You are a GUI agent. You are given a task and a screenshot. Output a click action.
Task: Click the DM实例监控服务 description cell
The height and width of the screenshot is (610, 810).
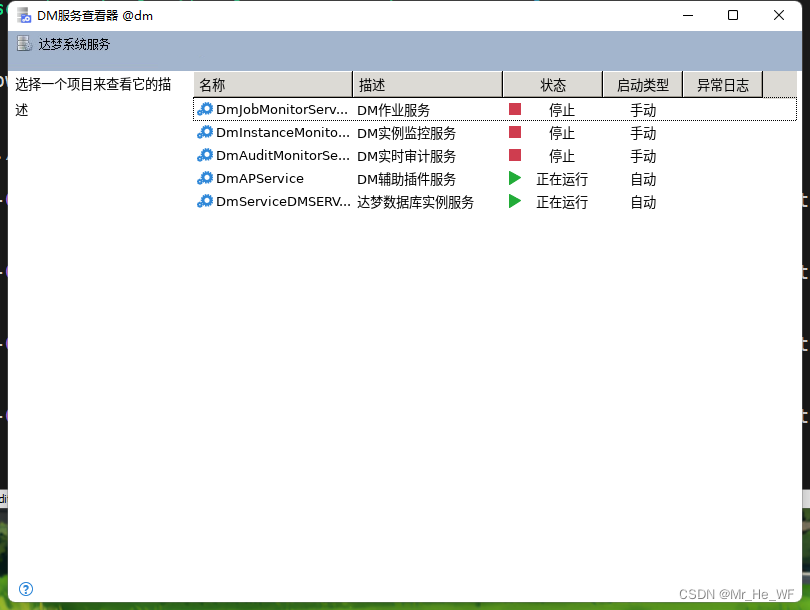click(x=407, y=133)
